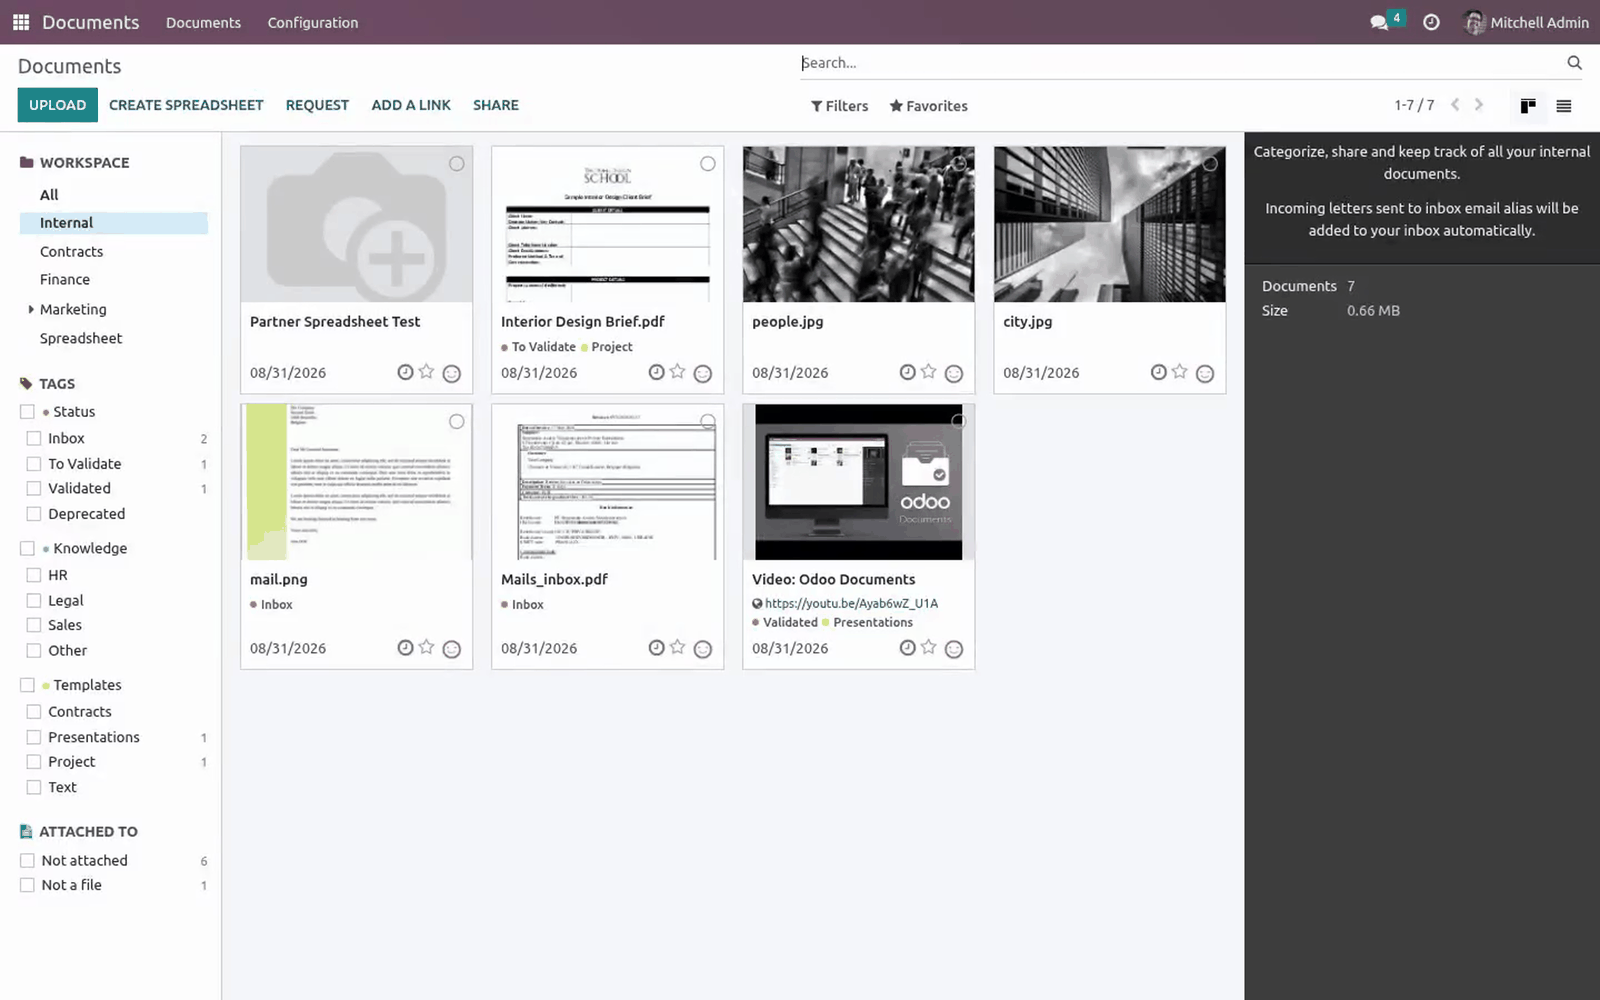Click in the Search input field
This screenshot has width=1600, height=1000.
point(1180,63)
